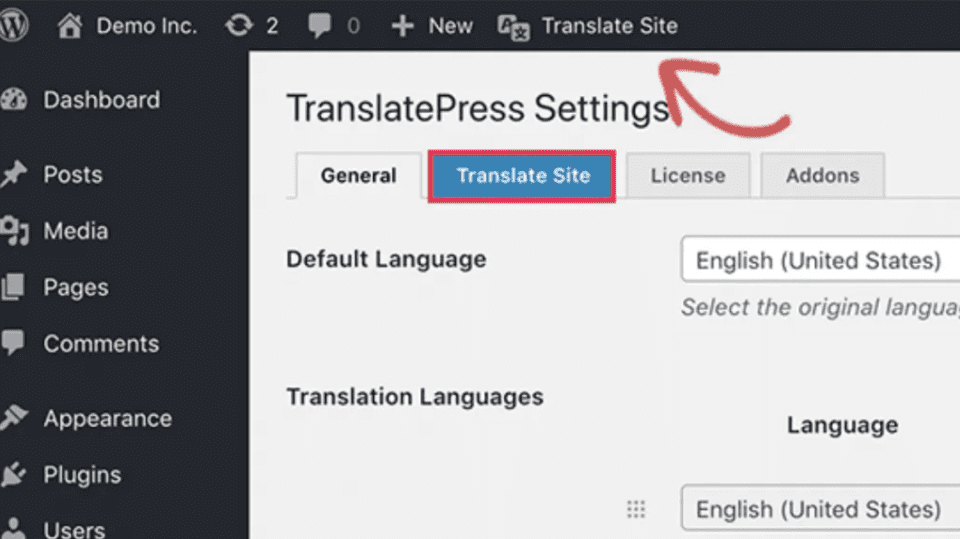The width and height of the screenshot is (960, 539).
Task: Click the translate icon in admin bar
Action: [x=513, y=28]
